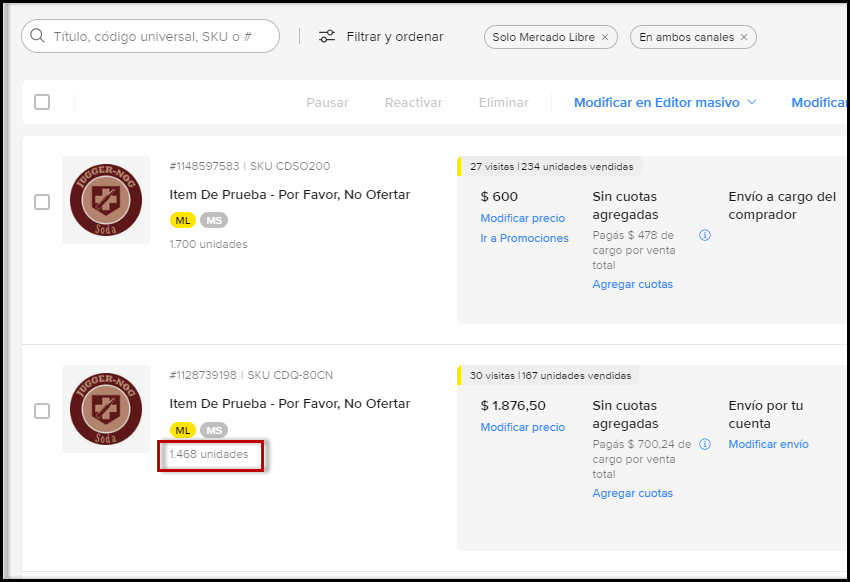The width and height of the screenshot is (850, 582).
Task: Check the box for SKU CDQ-80CN item
Action: 42,411
